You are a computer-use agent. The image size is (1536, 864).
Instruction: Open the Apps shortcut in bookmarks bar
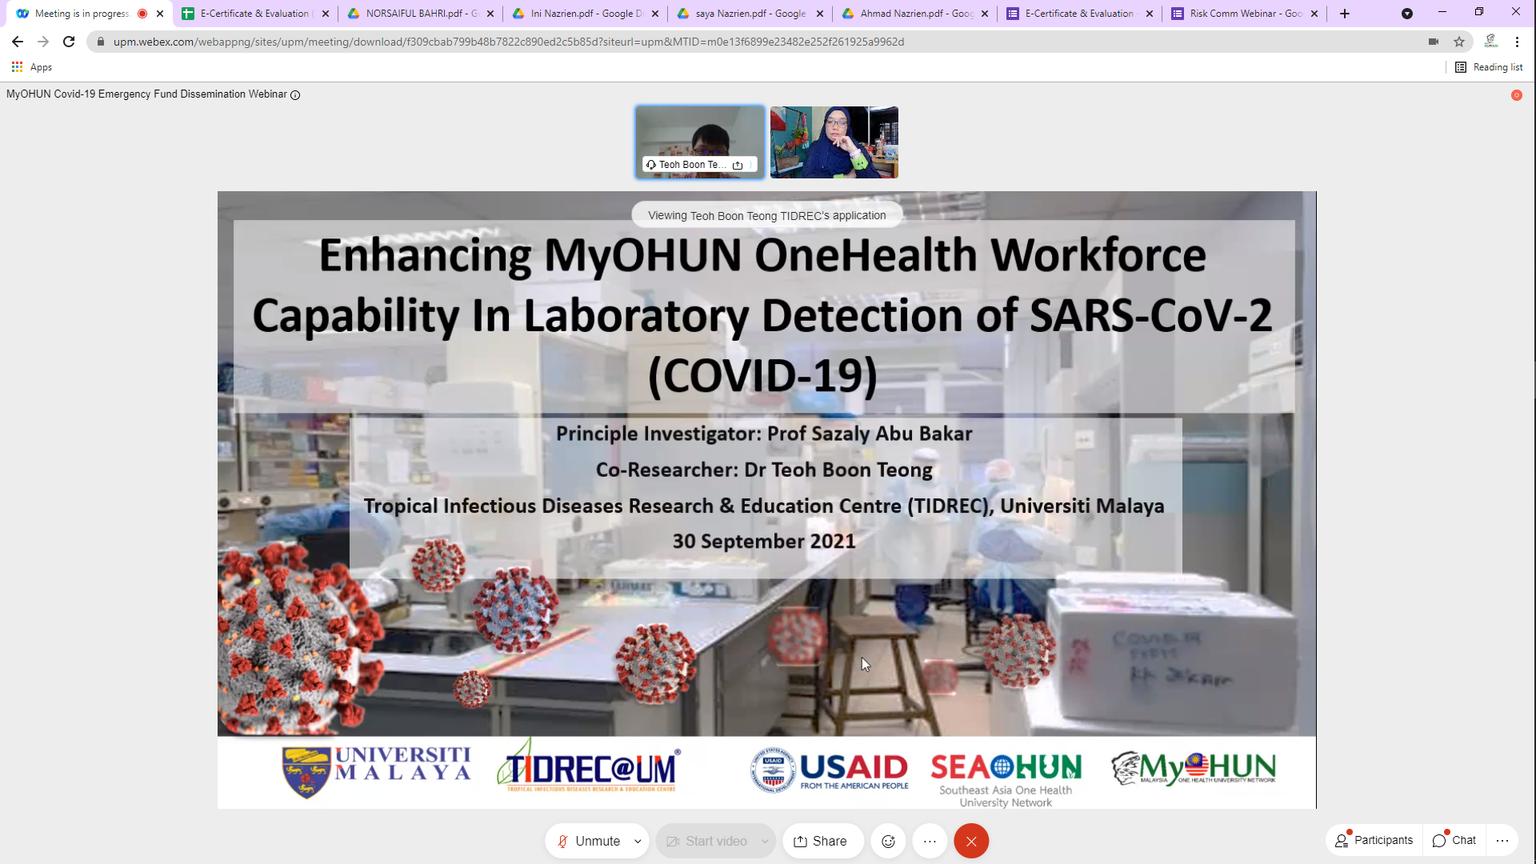coord(31,67)
